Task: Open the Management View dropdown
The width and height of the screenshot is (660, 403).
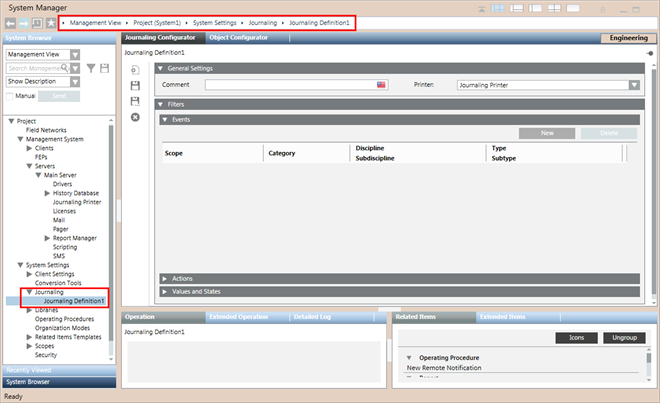Action: tap(75, 54)
